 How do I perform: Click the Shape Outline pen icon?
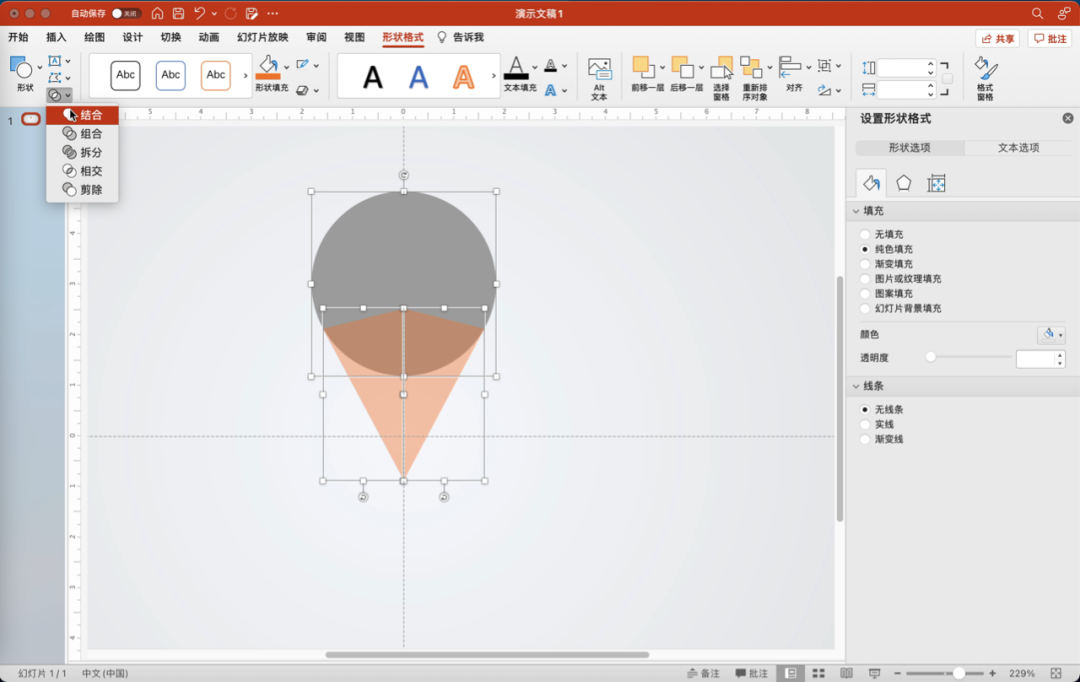(302, 64)
